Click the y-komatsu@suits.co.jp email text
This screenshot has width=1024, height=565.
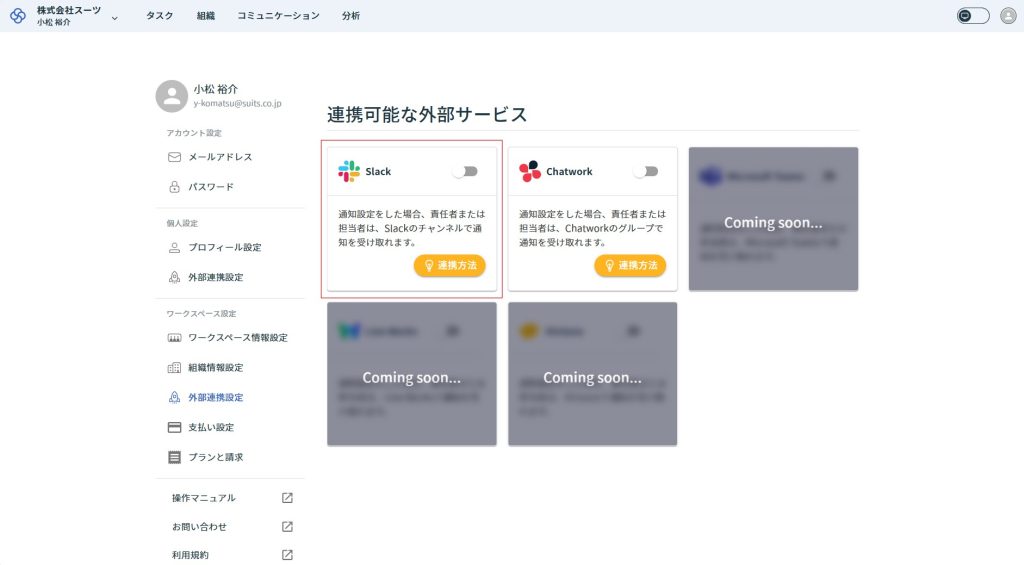237,104
